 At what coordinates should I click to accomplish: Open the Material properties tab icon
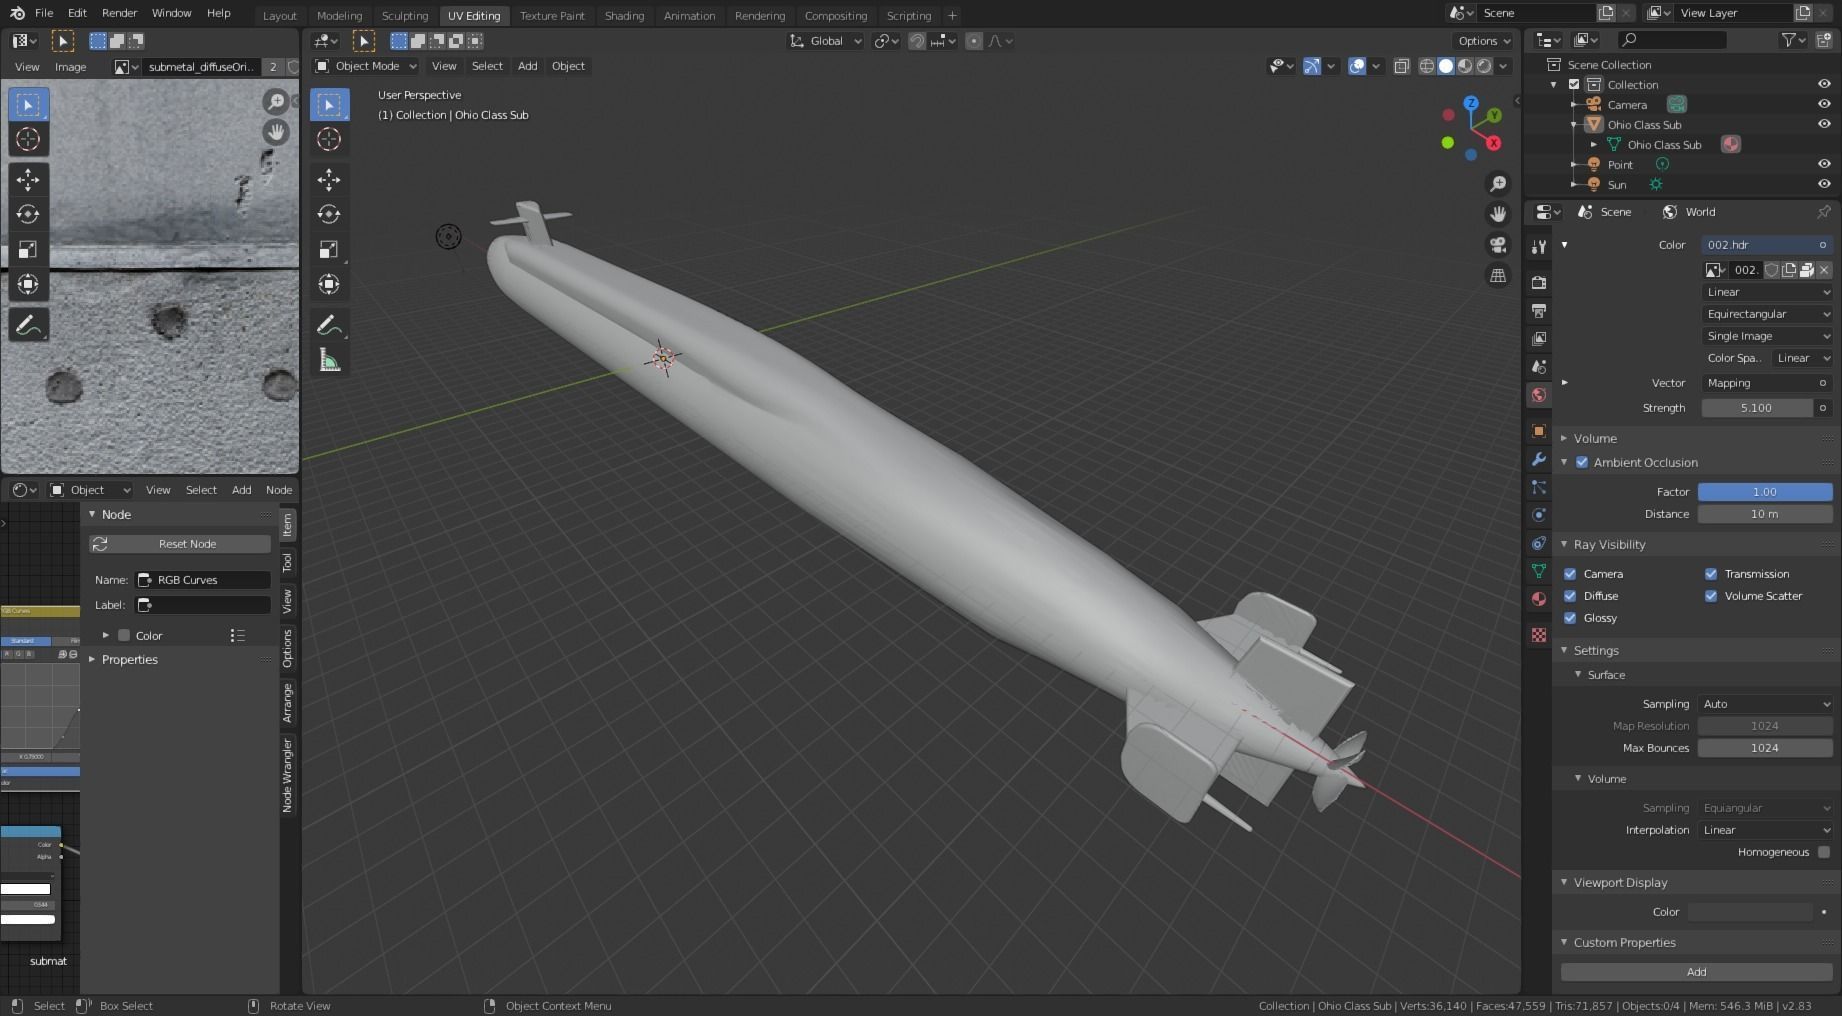click(x=1539, y=599)
